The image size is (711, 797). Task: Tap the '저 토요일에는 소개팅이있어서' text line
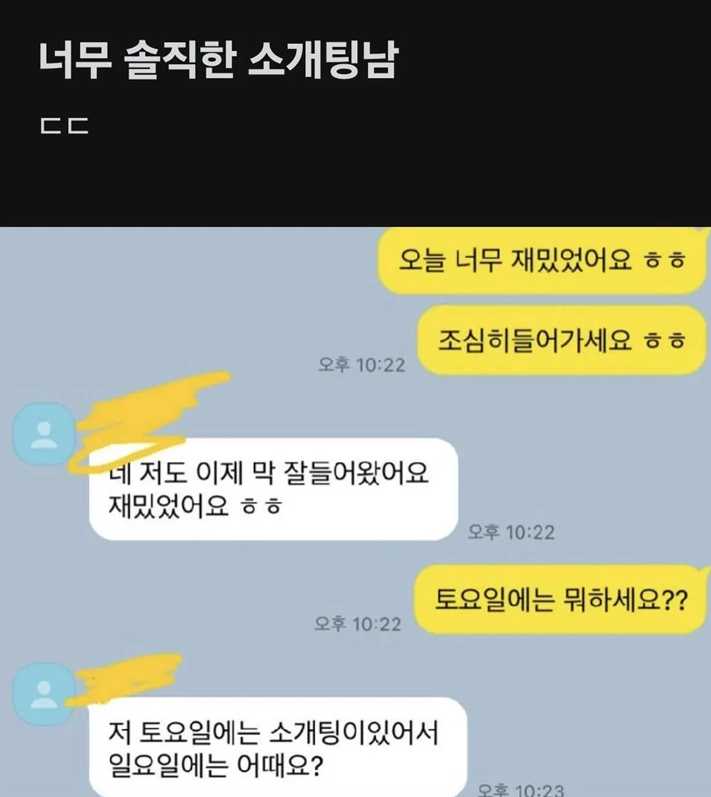[x=273, y=732]
